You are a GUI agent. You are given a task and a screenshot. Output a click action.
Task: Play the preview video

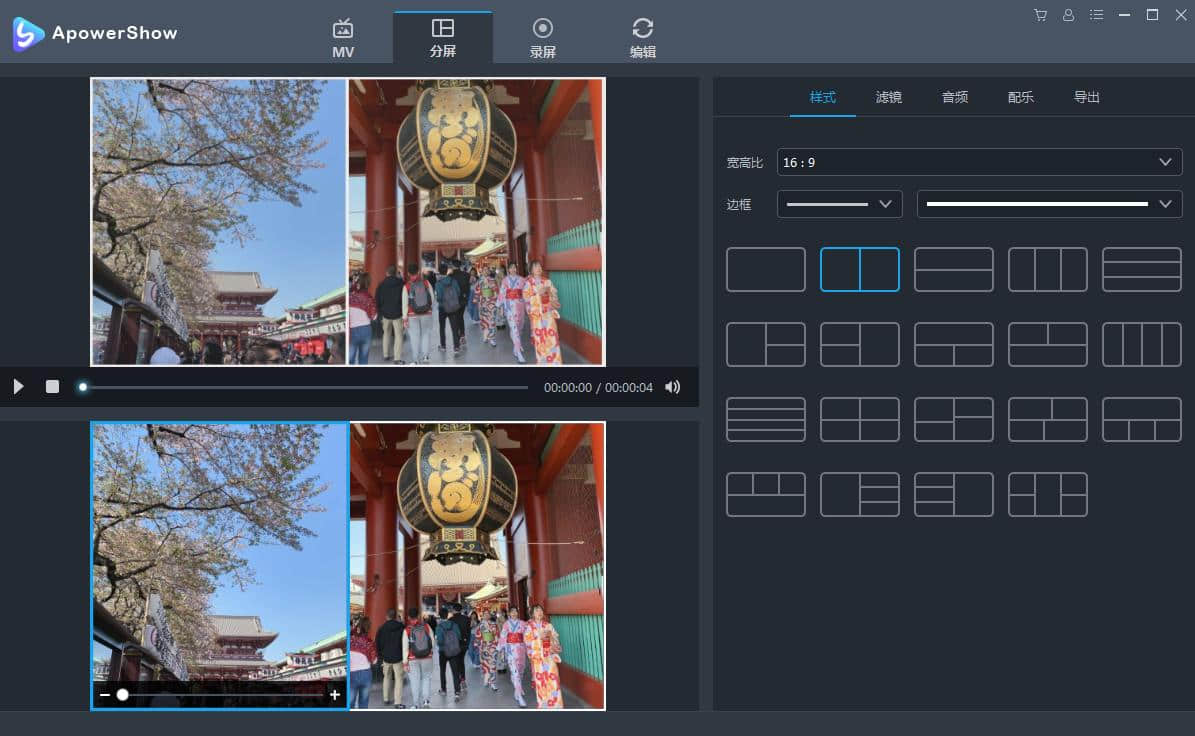click(18, 387)
